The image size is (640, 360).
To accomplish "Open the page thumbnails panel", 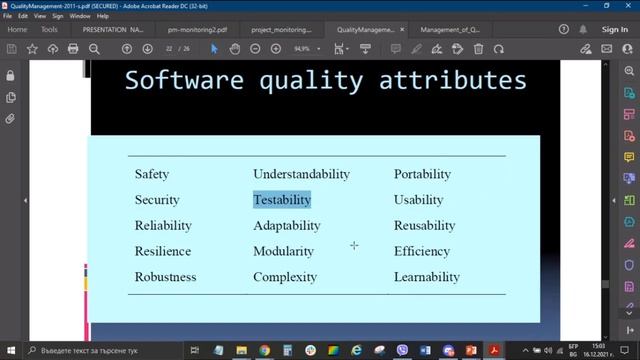I will pyautogui.click(x=11, y=97).
